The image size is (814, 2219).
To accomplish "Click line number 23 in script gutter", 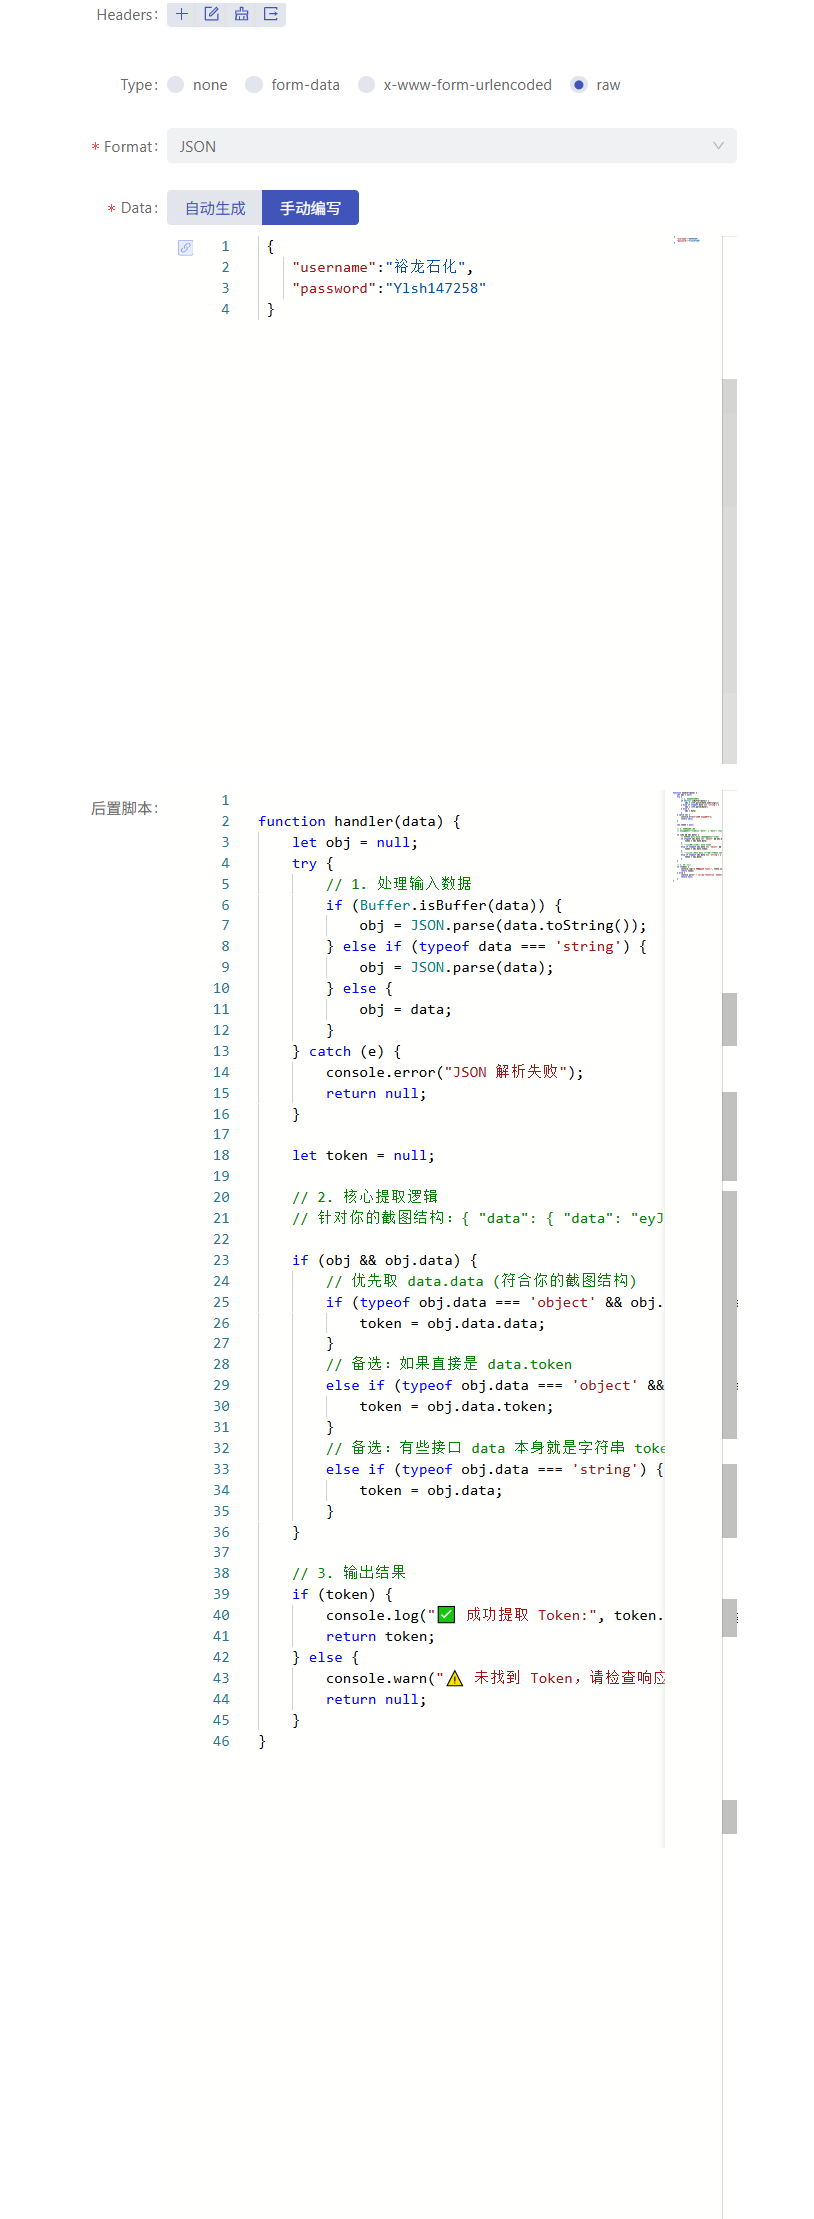I will (x=221, y=1260).
